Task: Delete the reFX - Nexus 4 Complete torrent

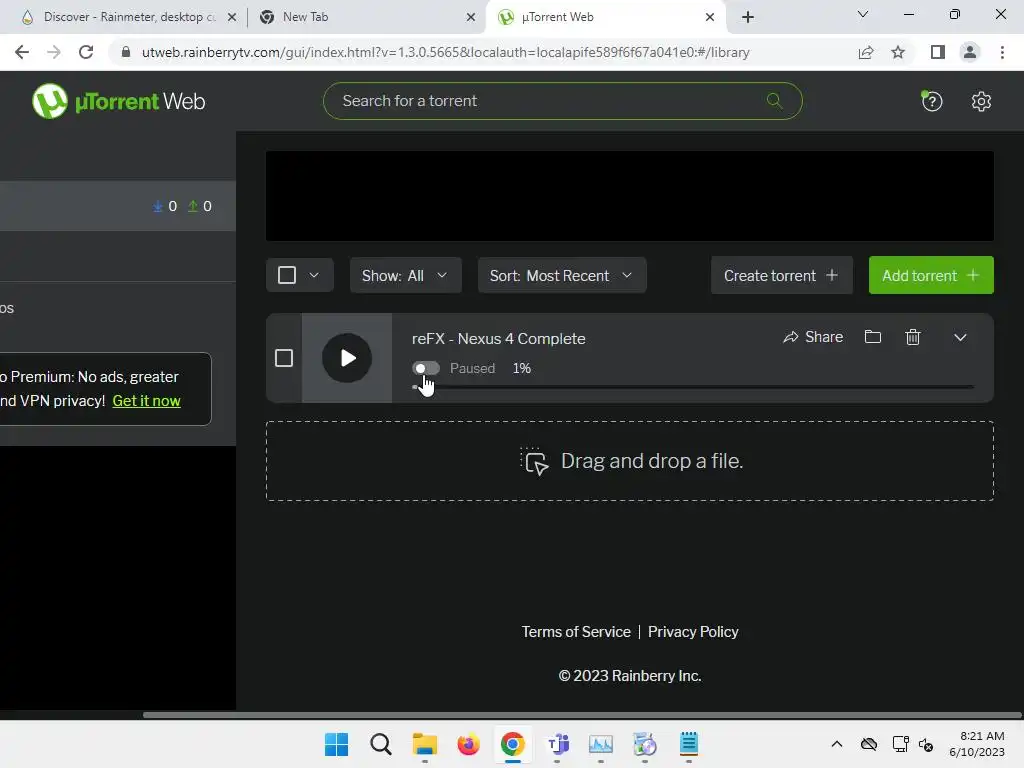Action: tap(913, 337)
